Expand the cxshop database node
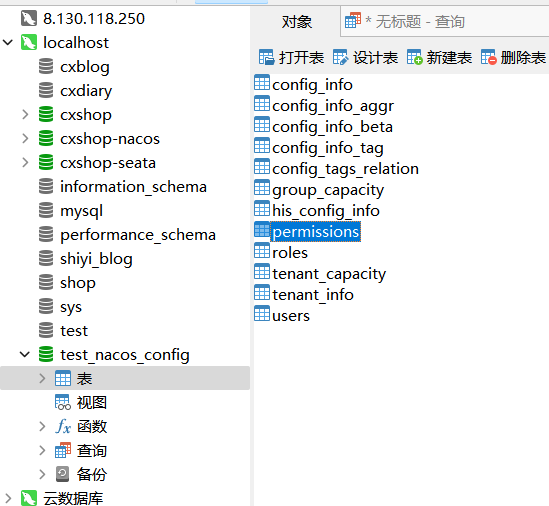 point(25,115)
